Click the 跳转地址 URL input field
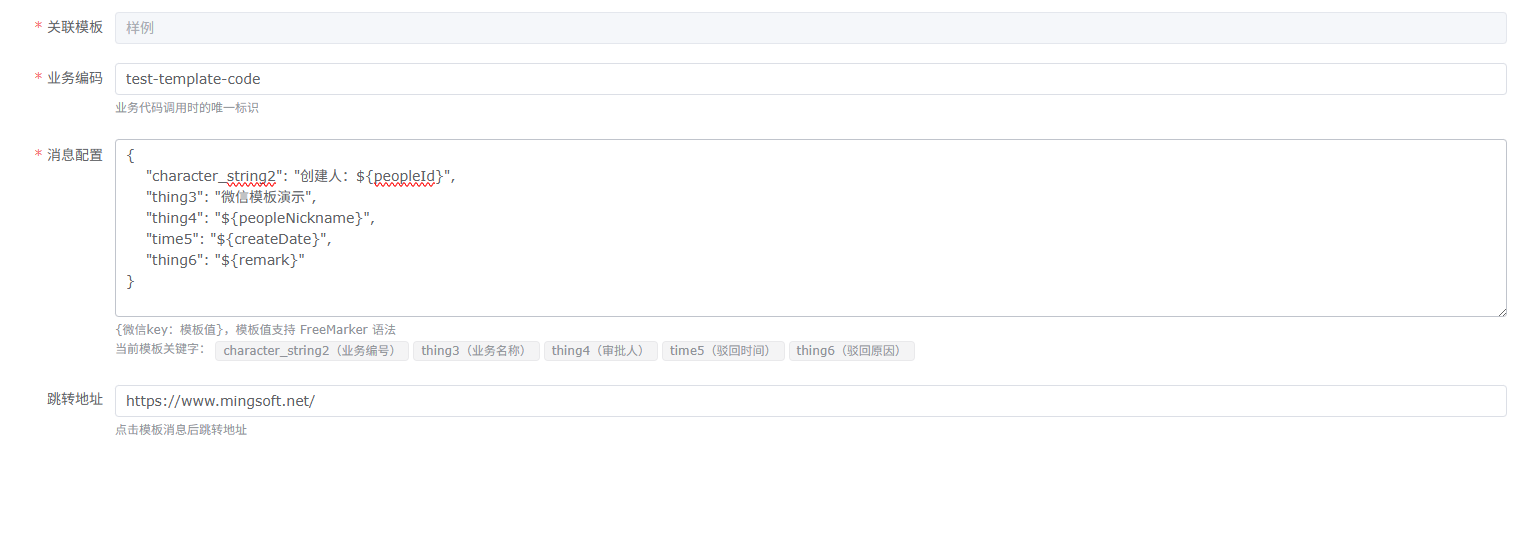Image resolution: width=1514 pixels, height=552 pixels. click(810, 401)
